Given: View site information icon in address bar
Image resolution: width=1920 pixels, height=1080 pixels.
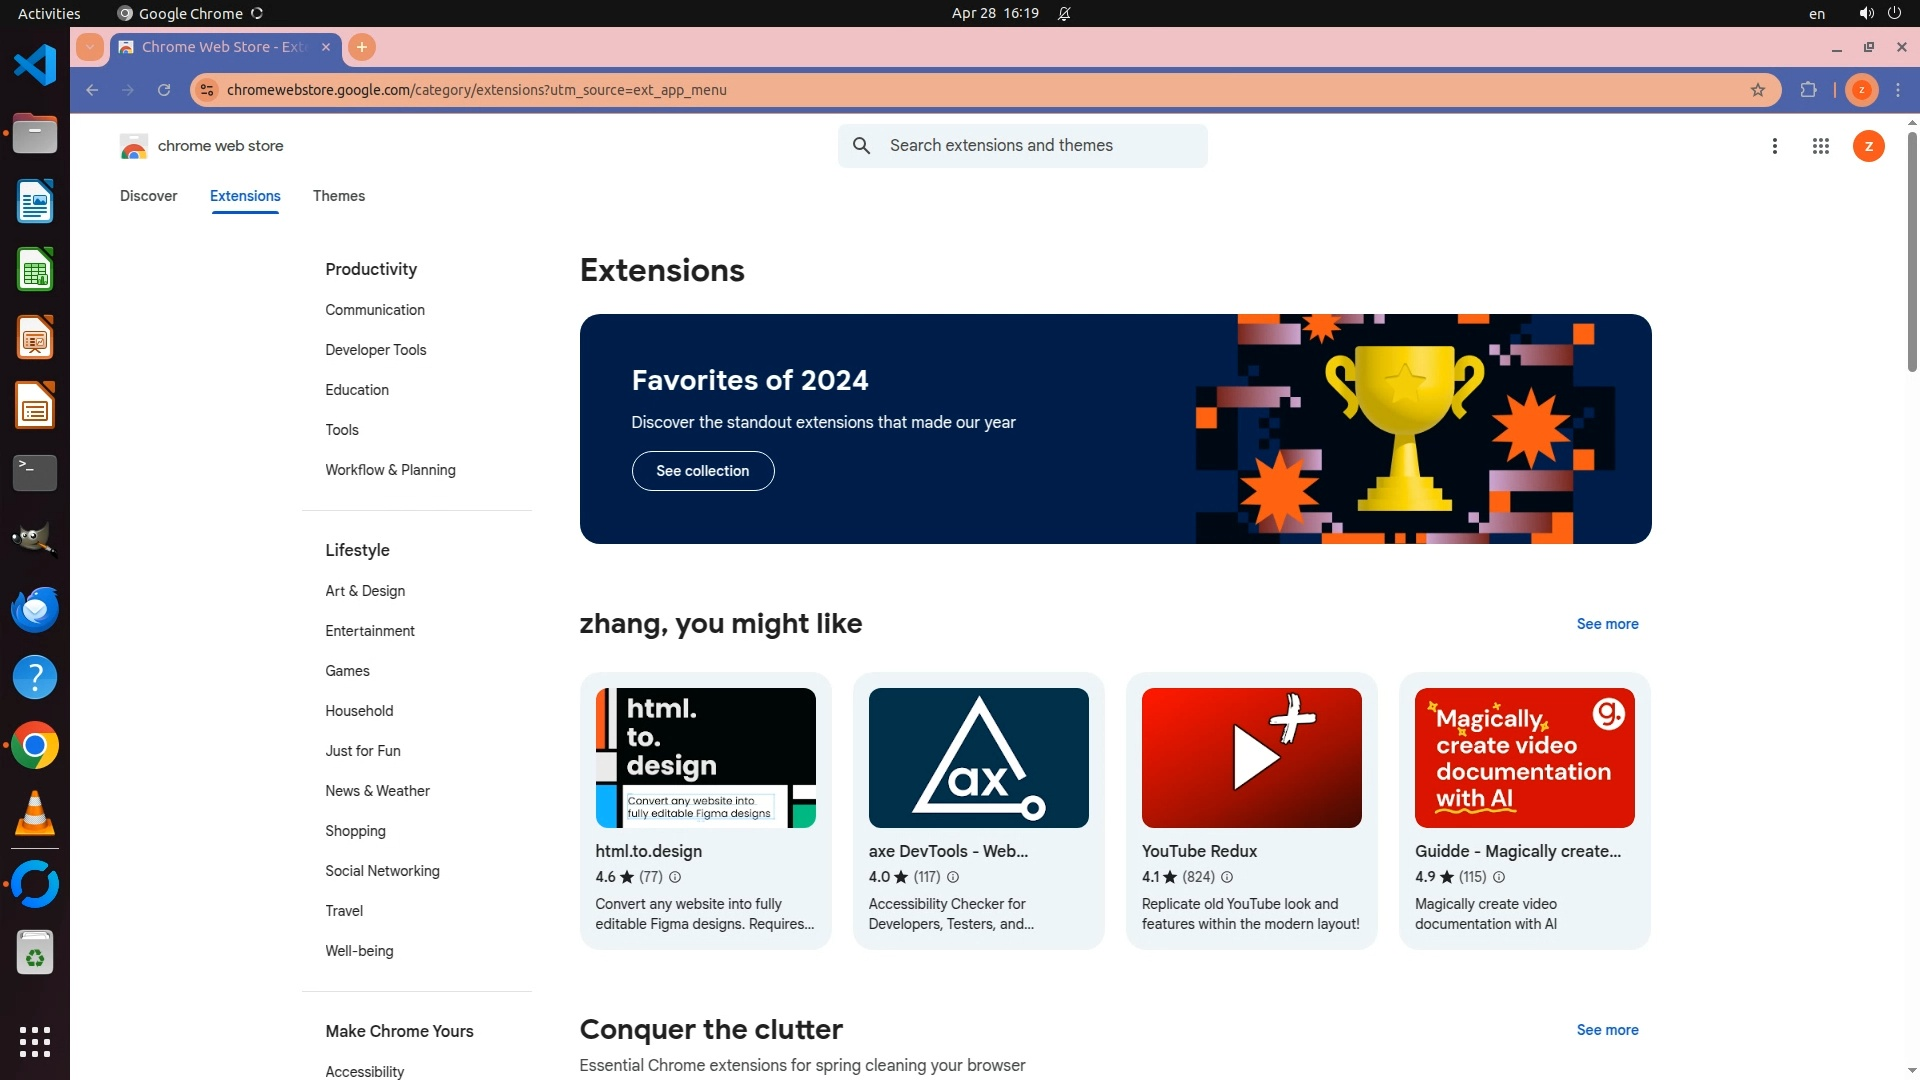Looking at the screenshot, I should [207, 90].
